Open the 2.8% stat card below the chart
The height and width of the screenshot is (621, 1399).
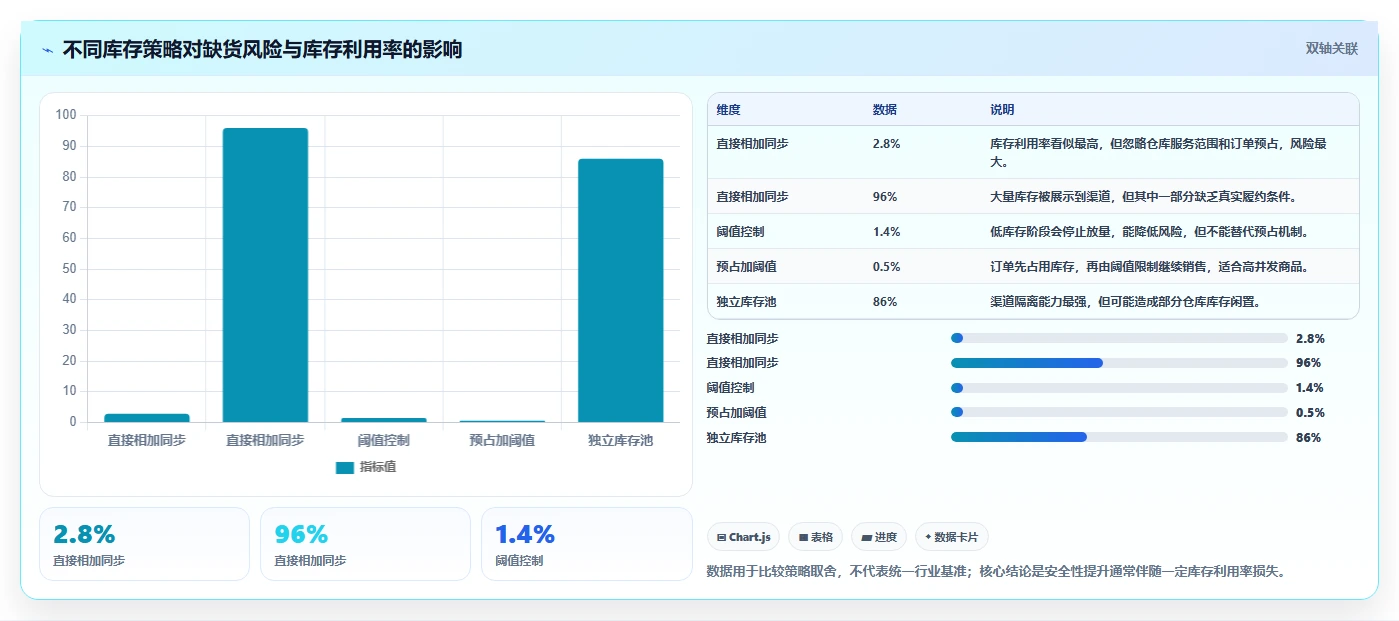point(144,544)
